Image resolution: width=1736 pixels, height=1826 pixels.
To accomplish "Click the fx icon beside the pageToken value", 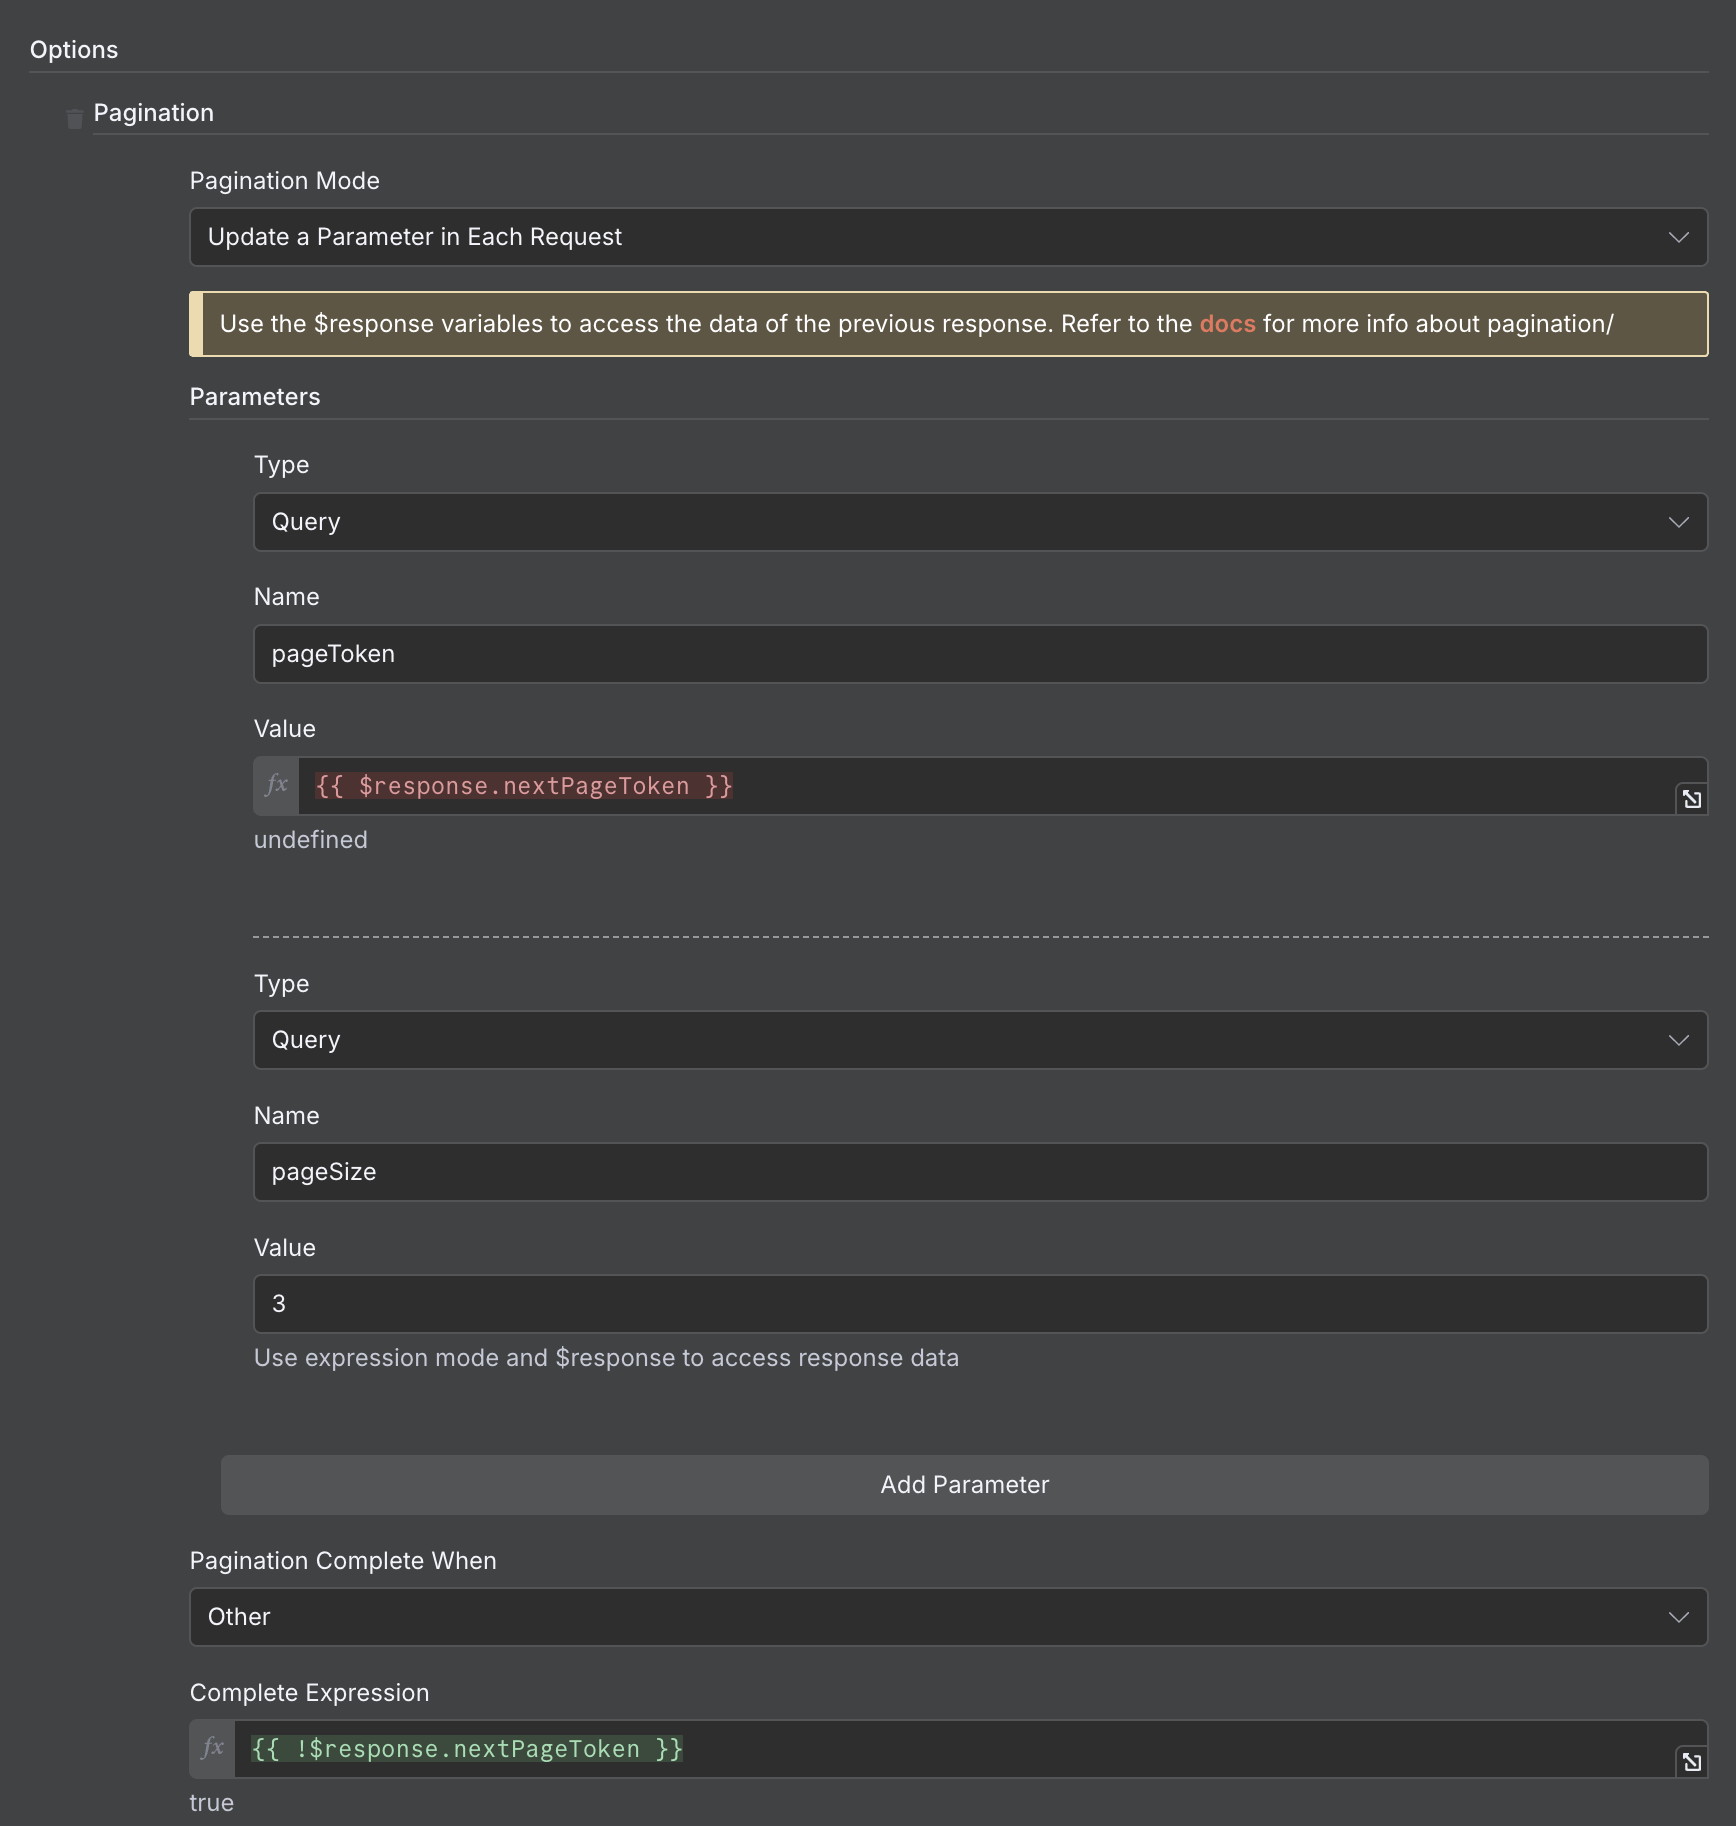I will 276,786.
